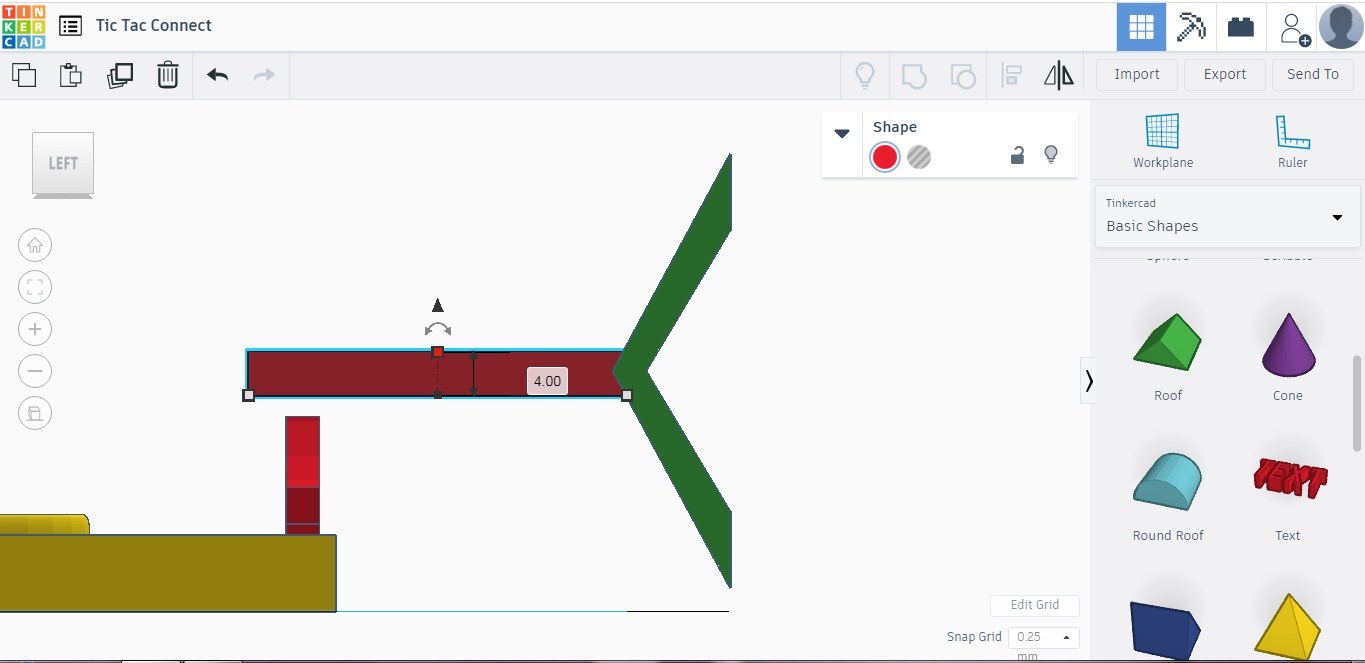The image size is (1365, 663).
Task: Open the Tinkercad designs menu
Action: [69, 25]
